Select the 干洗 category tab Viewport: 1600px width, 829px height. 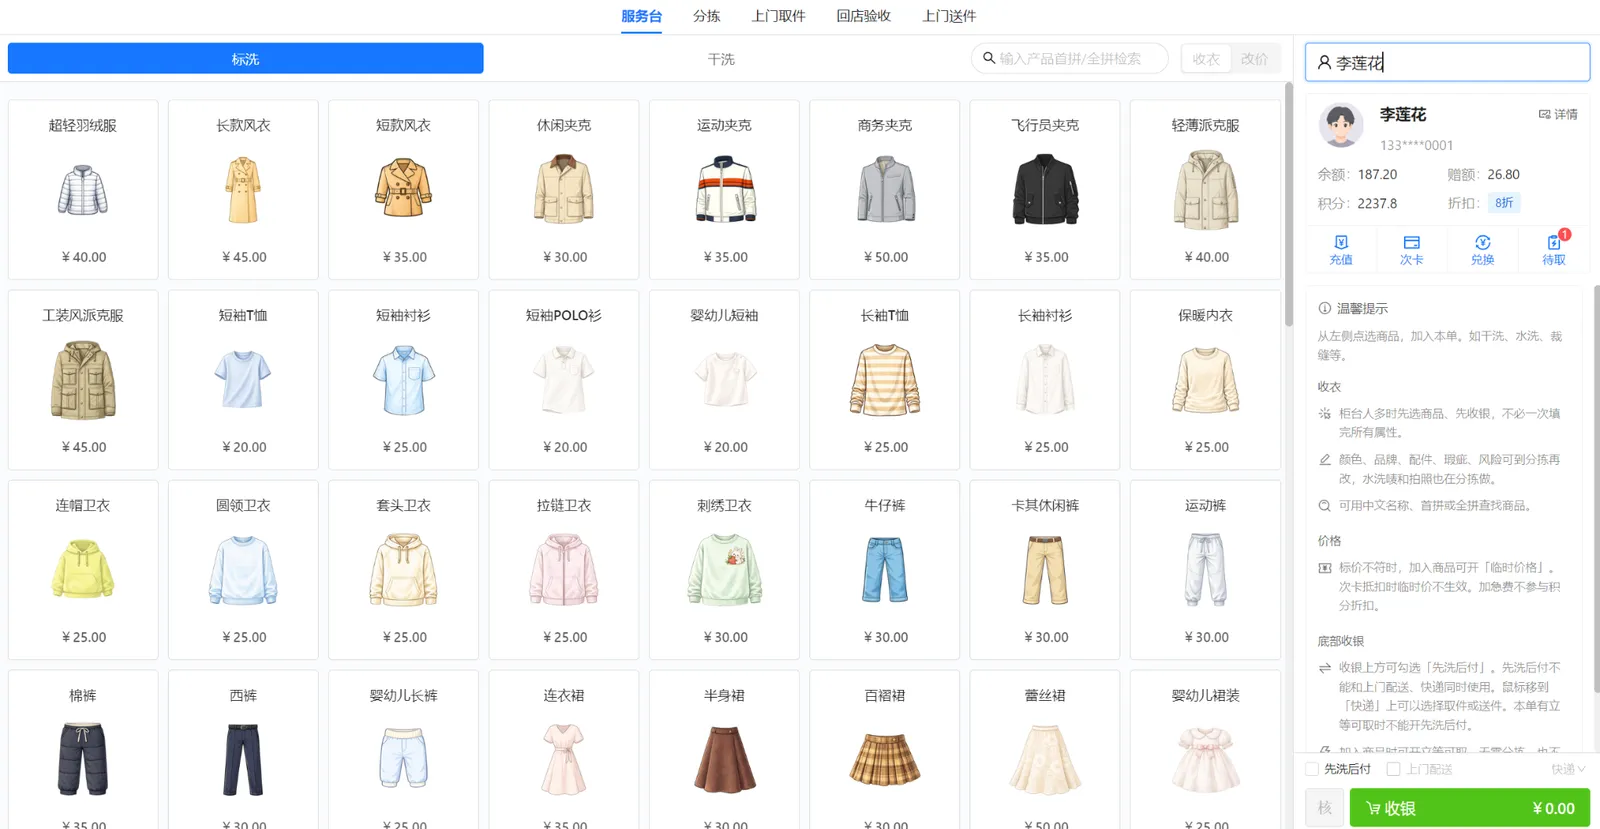pyautogui.click(x=721, y=59)
